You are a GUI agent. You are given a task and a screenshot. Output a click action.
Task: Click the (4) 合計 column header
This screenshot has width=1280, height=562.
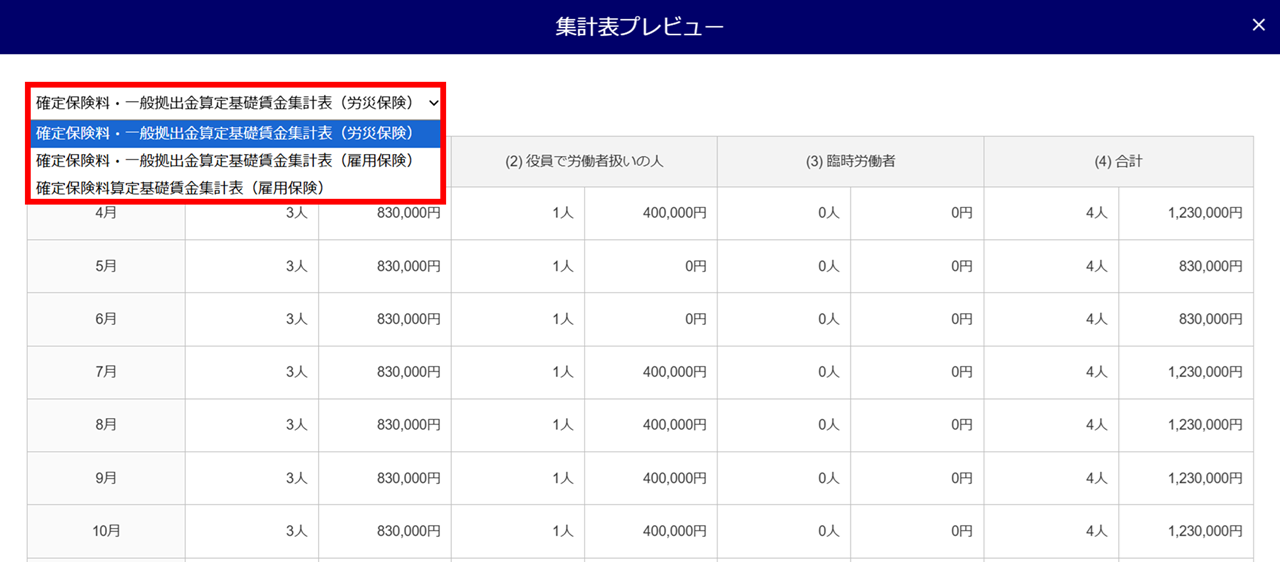coord(1118,161)
